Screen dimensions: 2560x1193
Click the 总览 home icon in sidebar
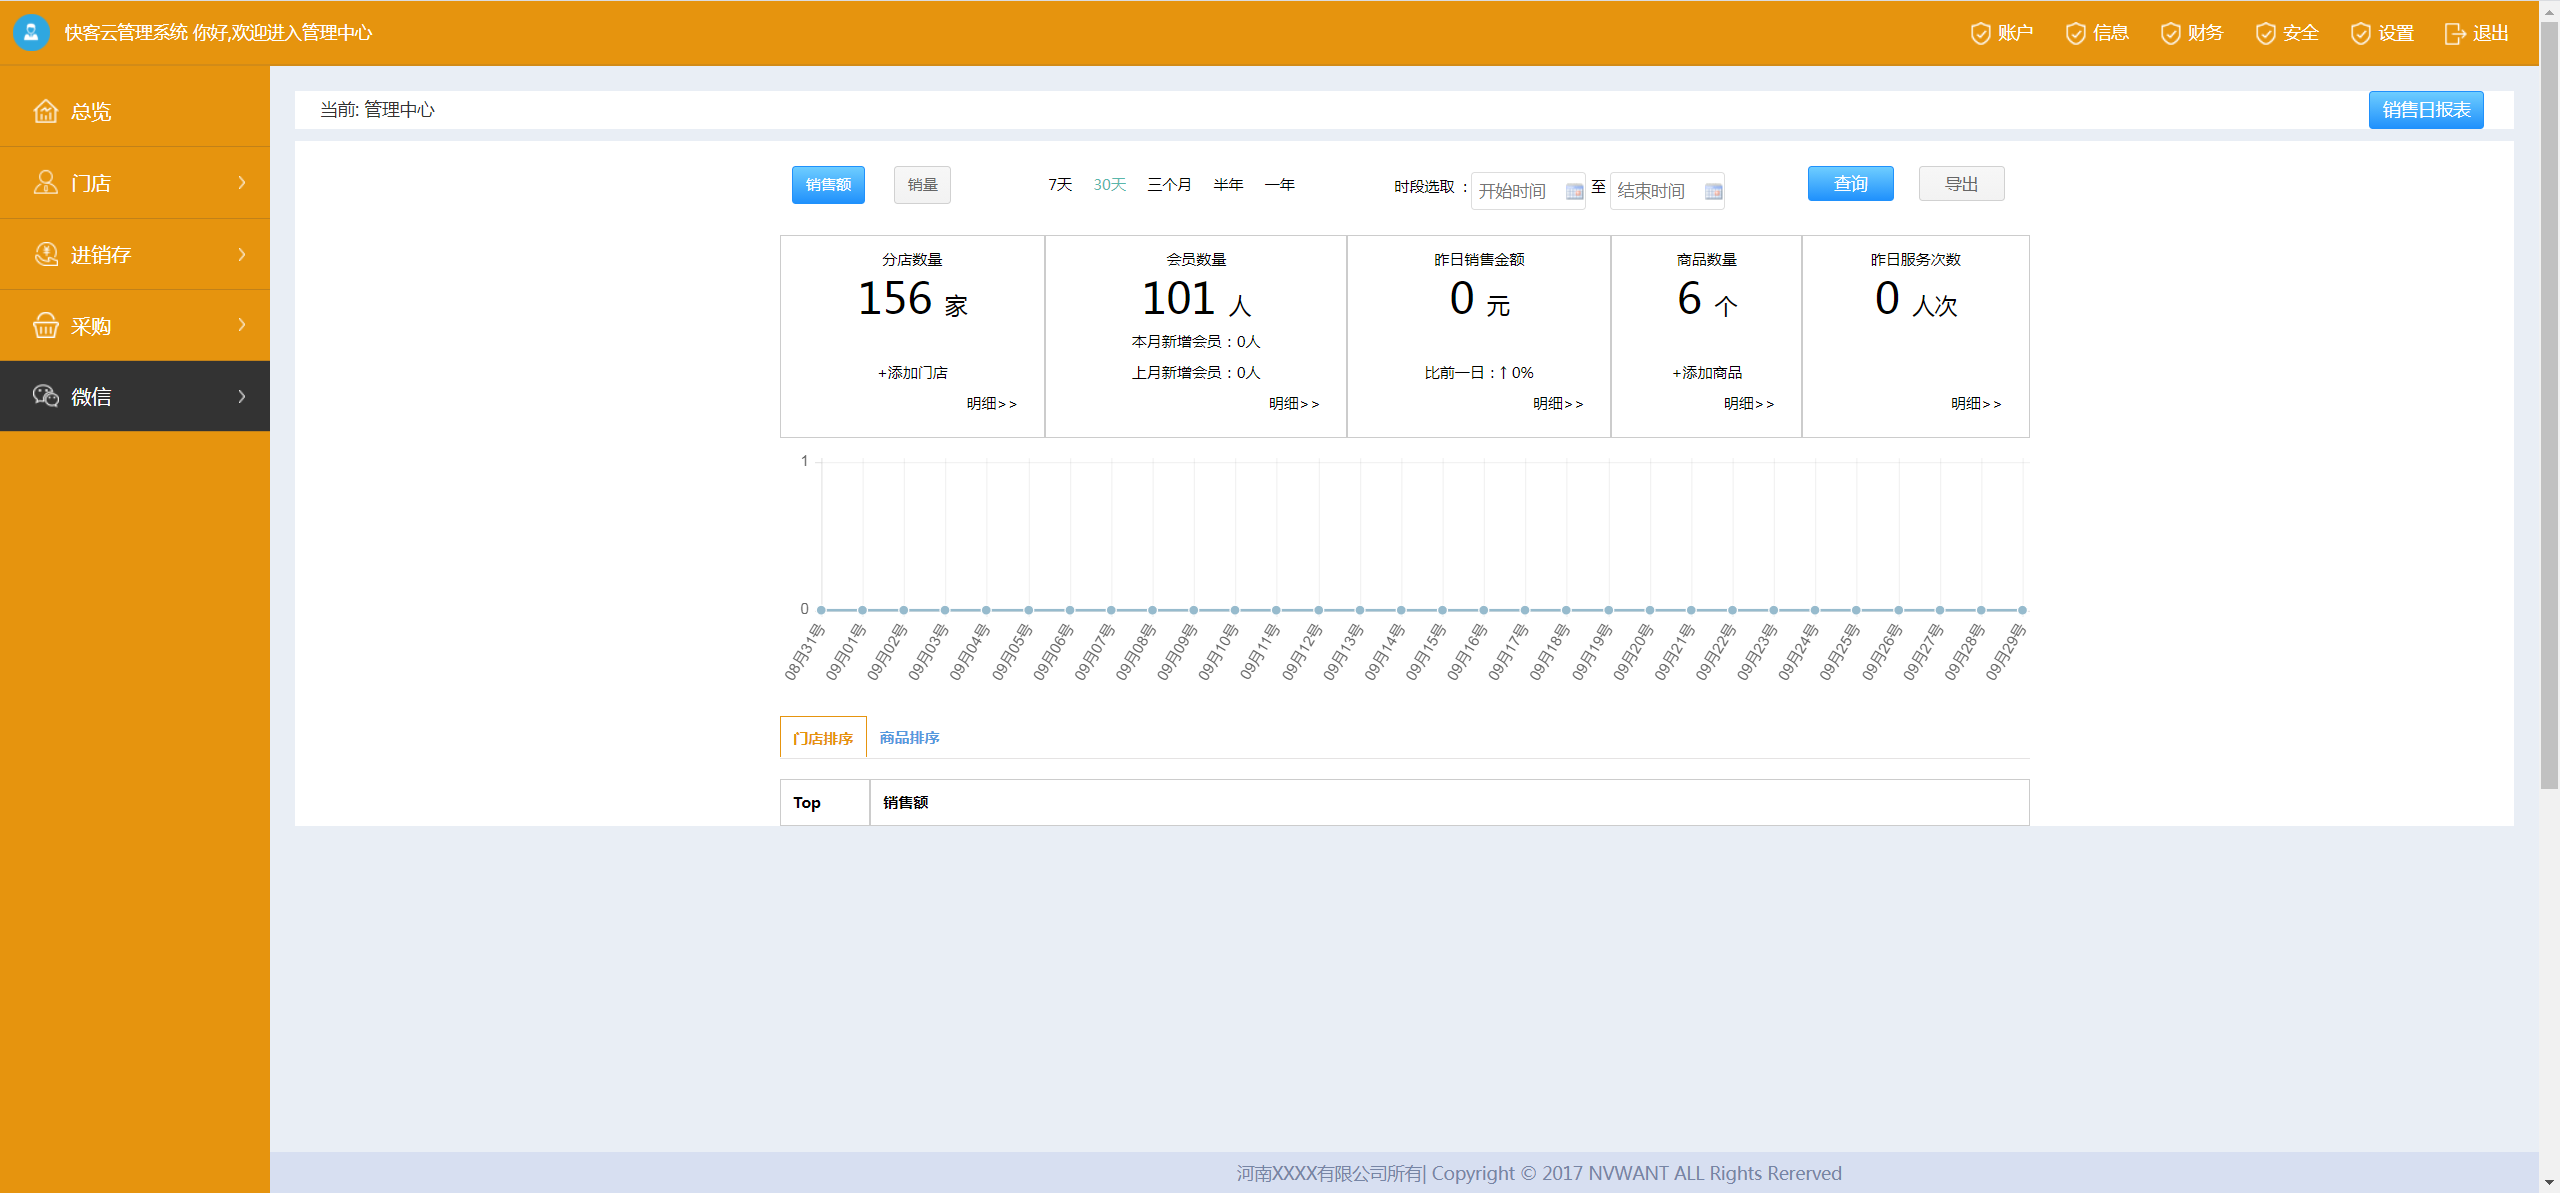click(46, 111)
